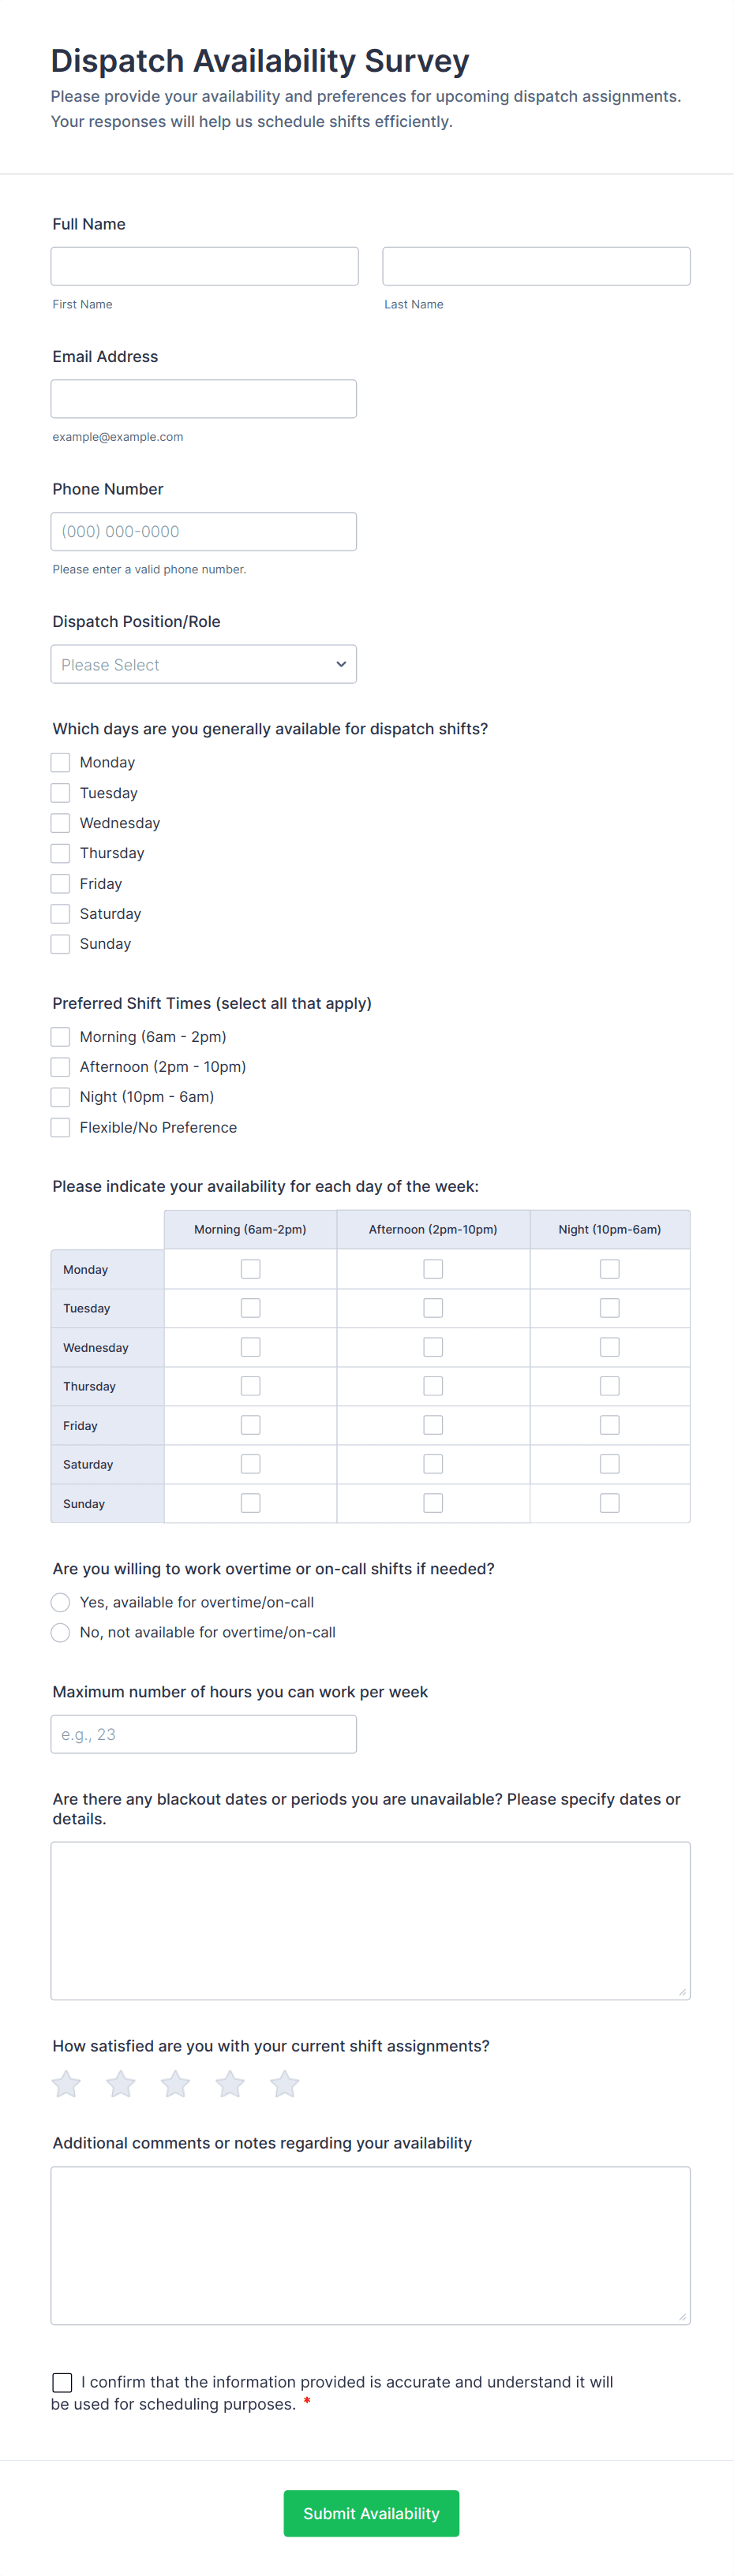Enable Flexible/No Preference shift option
Screen dimensions: 734x2576
[61, 1127]
